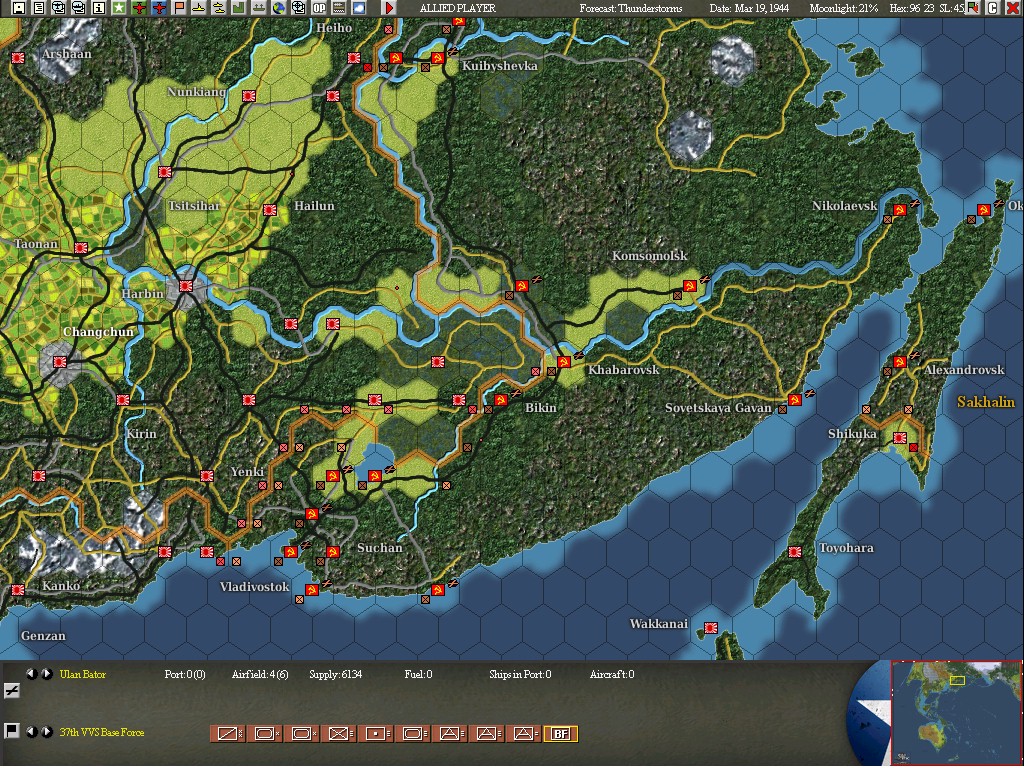This screenshot has height=768, width=1024.
Task: Click the Changchun Japanese base flag
Action: pyautogui.click(x=60, y=362)
